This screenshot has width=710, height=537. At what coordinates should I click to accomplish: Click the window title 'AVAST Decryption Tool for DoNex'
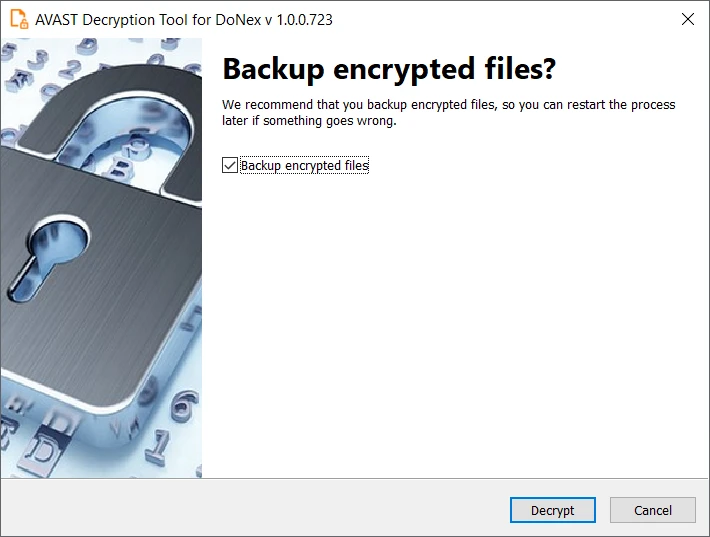[x=149, y=20]
